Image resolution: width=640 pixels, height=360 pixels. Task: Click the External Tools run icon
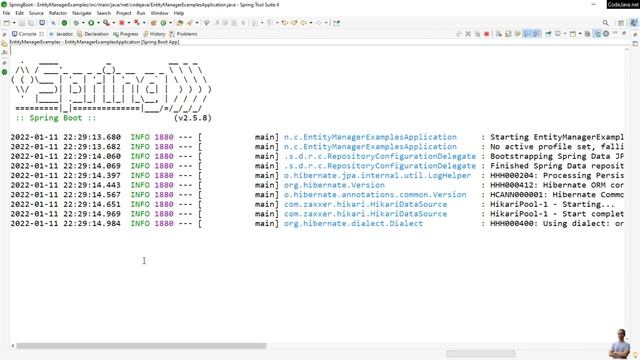(107, 23)
